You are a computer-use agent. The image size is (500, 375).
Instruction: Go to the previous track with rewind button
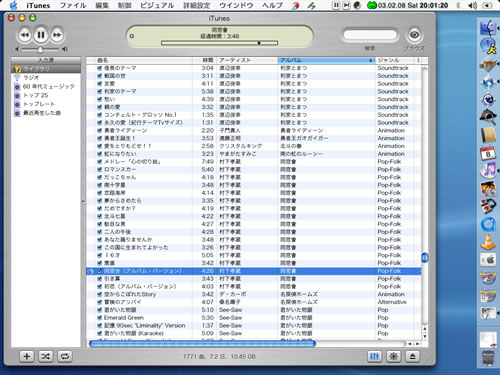[25, 35]
